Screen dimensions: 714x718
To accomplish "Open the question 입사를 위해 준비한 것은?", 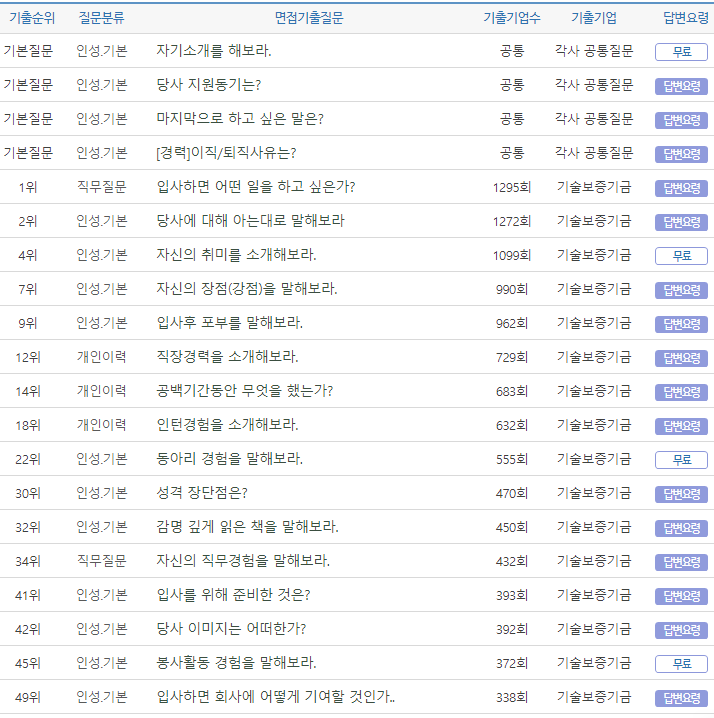I will click(x=233, y=595).
